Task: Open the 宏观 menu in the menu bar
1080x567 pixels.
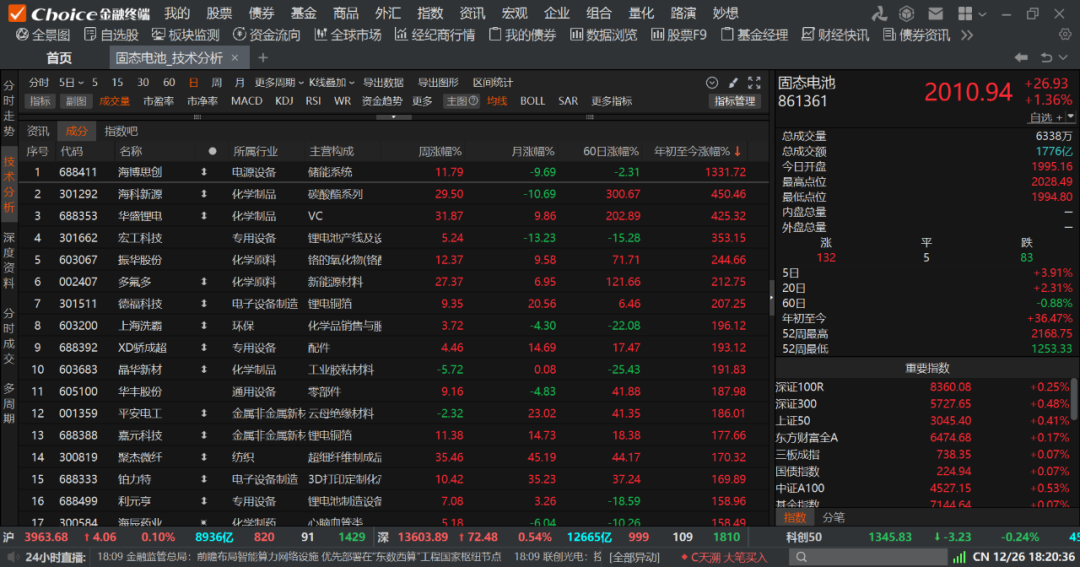Action: (514, 13)
